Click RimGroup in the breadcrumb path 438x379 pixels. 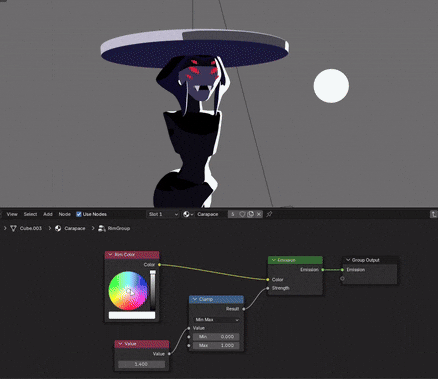[x=119, y=228]
